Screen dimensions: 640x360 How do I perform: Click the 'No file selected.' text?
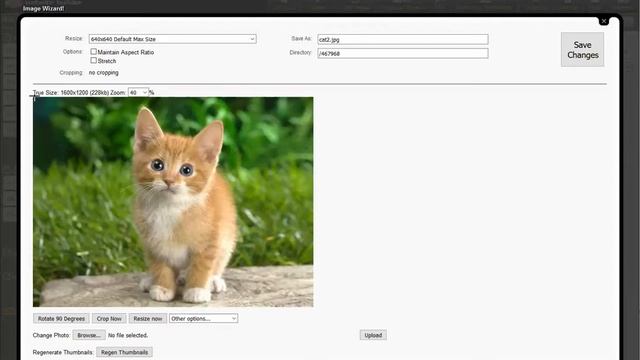(128, 335)
